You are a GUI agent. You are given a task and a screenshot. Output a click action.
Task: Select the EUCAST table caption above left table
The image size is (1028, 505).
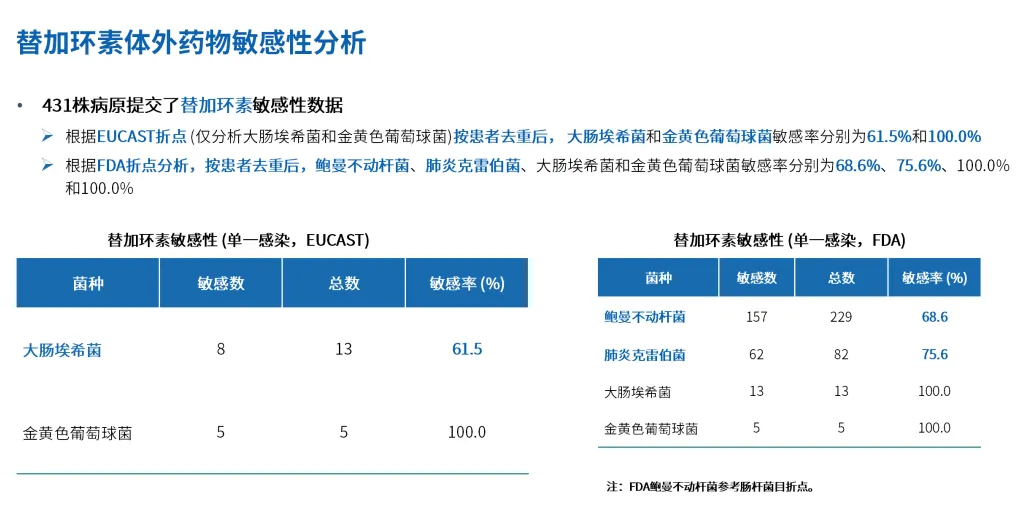pyautogui.click(x=238, y=240)
